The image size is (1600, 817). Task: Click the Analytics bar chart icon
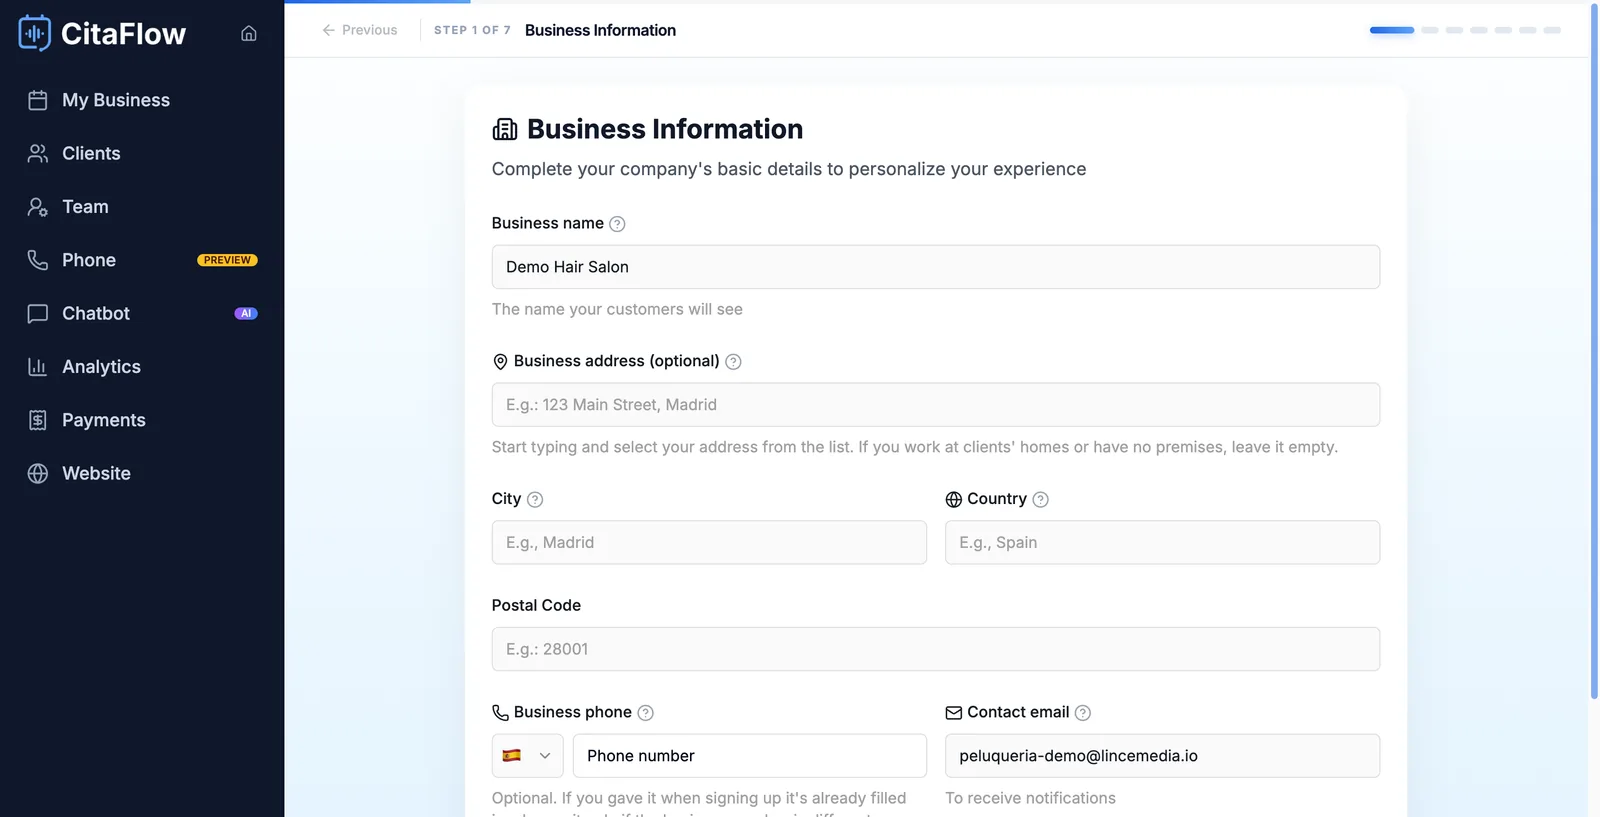tap(38, 367)
